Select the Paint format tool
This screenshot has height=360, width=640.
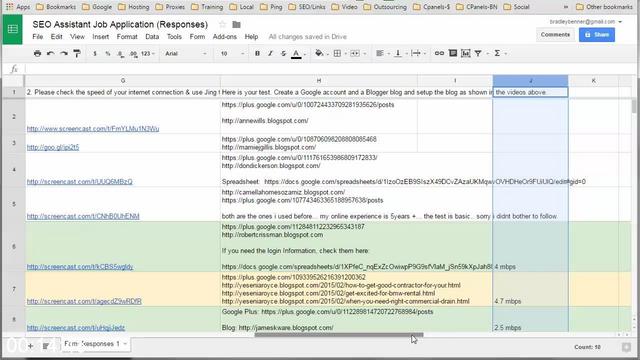[x=77, y=53]
